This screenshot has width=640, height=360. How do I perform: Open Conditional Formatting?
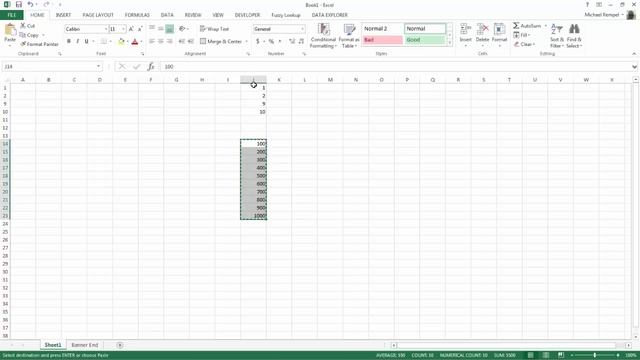click(323, 36)
